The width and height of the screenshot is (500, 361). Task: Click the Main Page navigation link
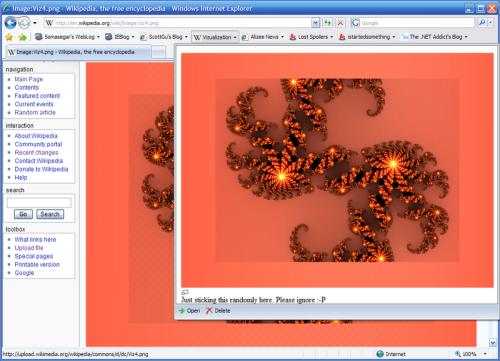pos(29,79)
